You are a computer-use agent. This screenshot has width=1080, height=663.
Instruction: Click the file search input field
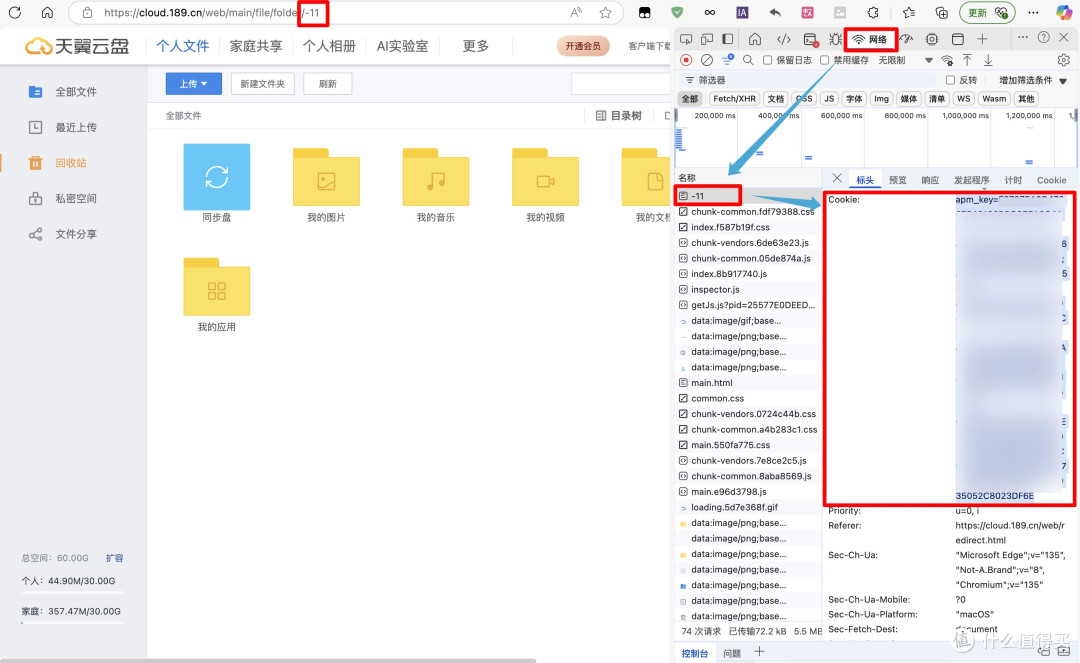[x=620, y=83]
